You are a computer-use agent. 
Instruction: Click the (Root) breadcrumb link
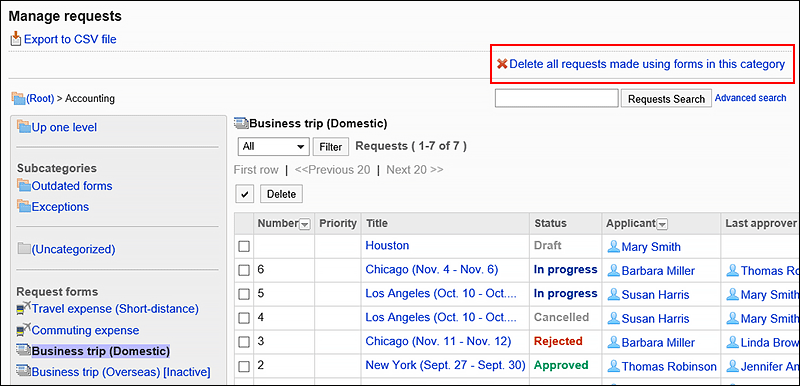pyautogui.click(x=40, y=98)
